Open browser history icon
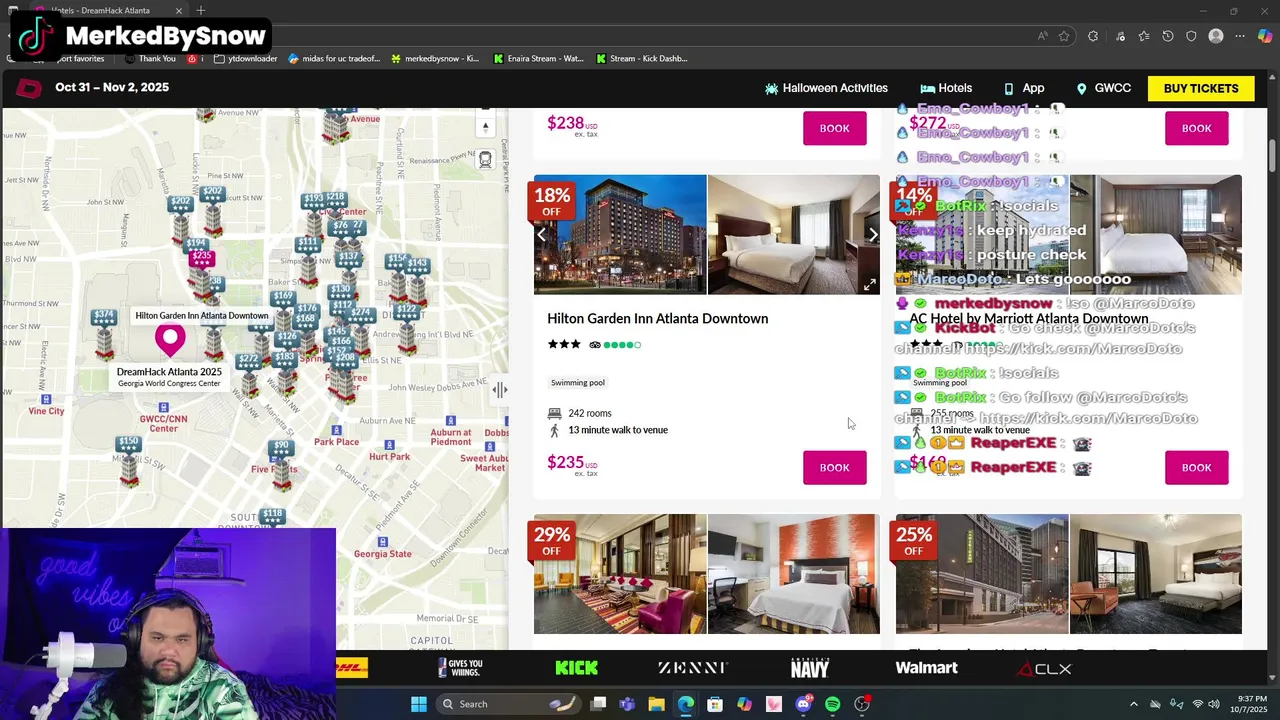 [1167, 36]
